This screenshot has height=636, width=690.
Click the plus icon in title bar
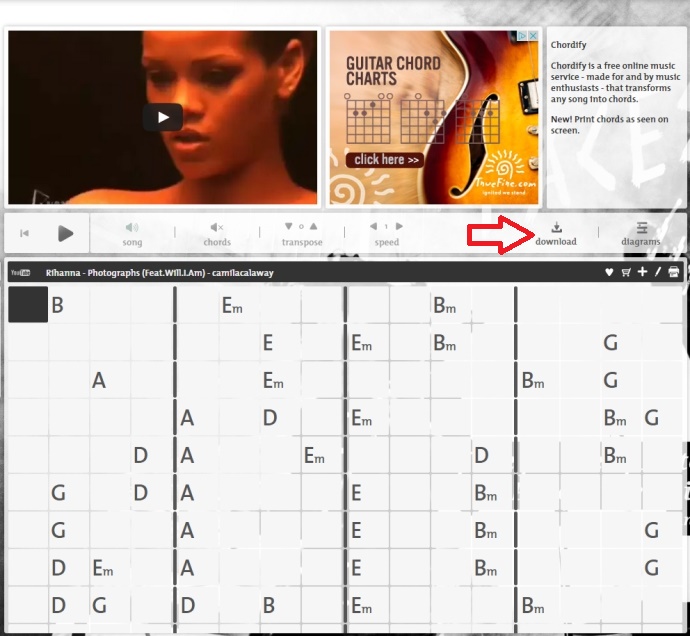pos(642,272)
